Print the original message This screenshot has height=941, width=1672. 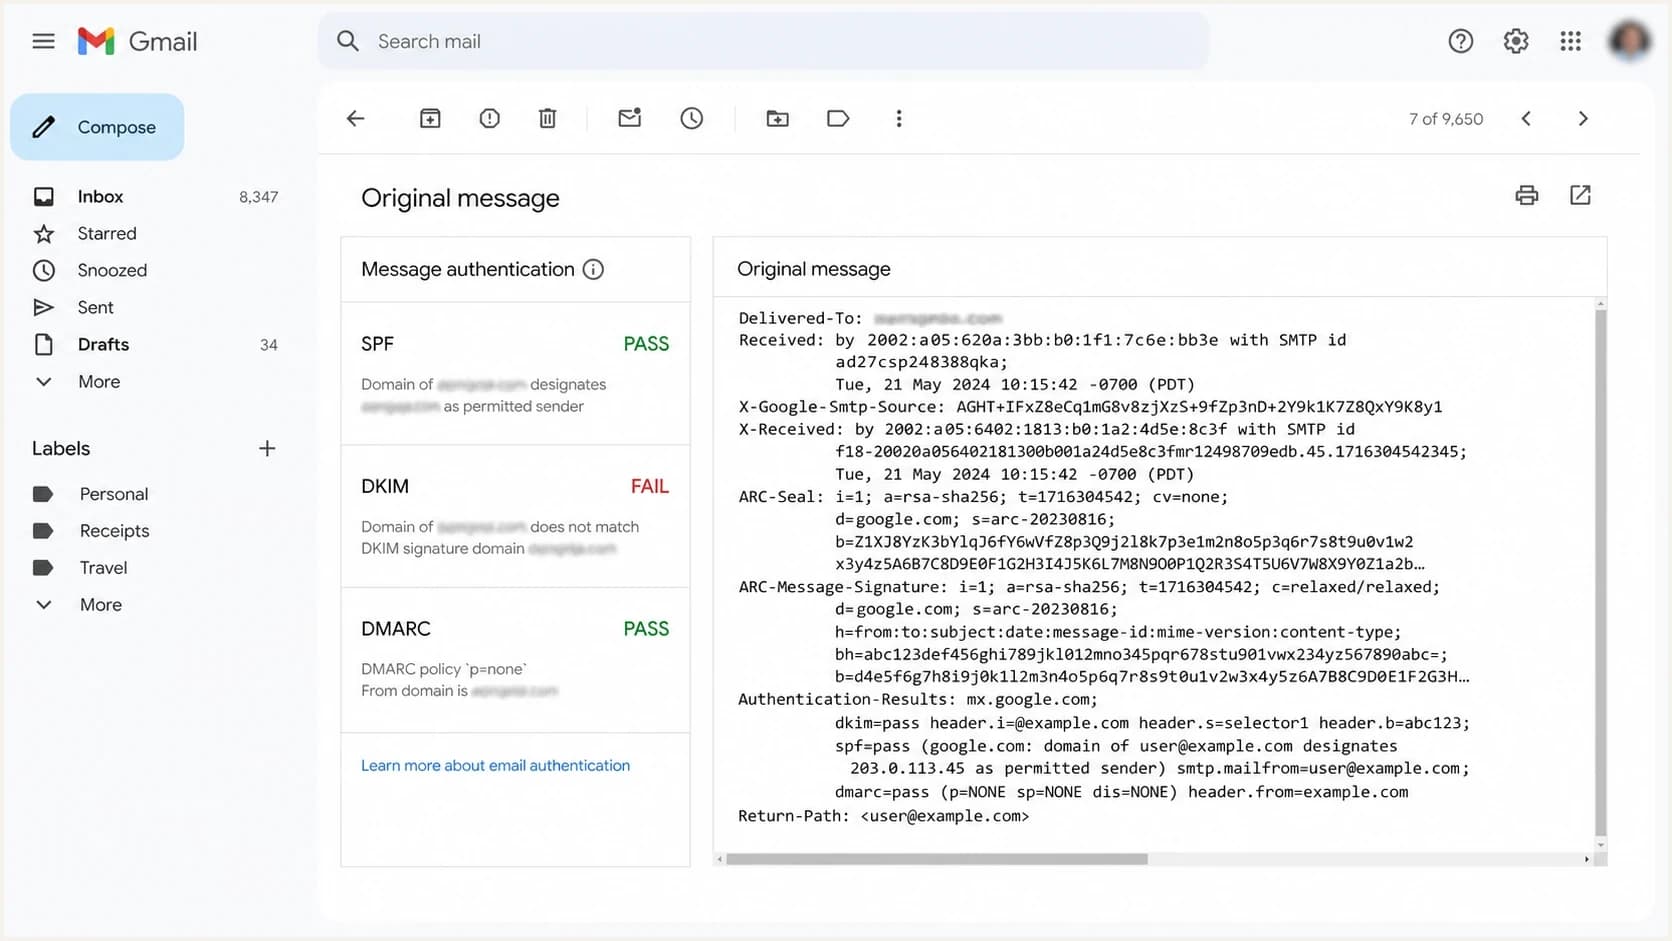[x=1526, y=195]
